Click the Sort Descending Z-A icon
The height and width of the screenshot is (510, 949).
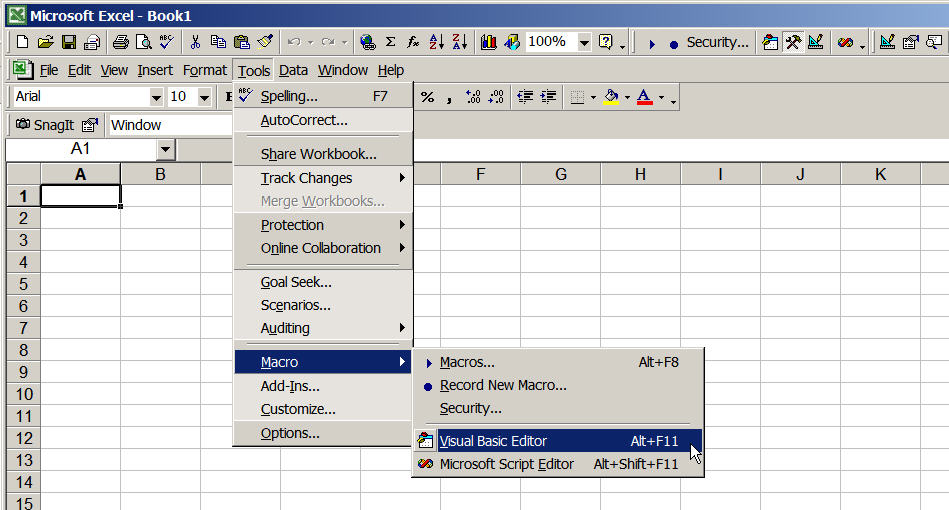point(460,42)
